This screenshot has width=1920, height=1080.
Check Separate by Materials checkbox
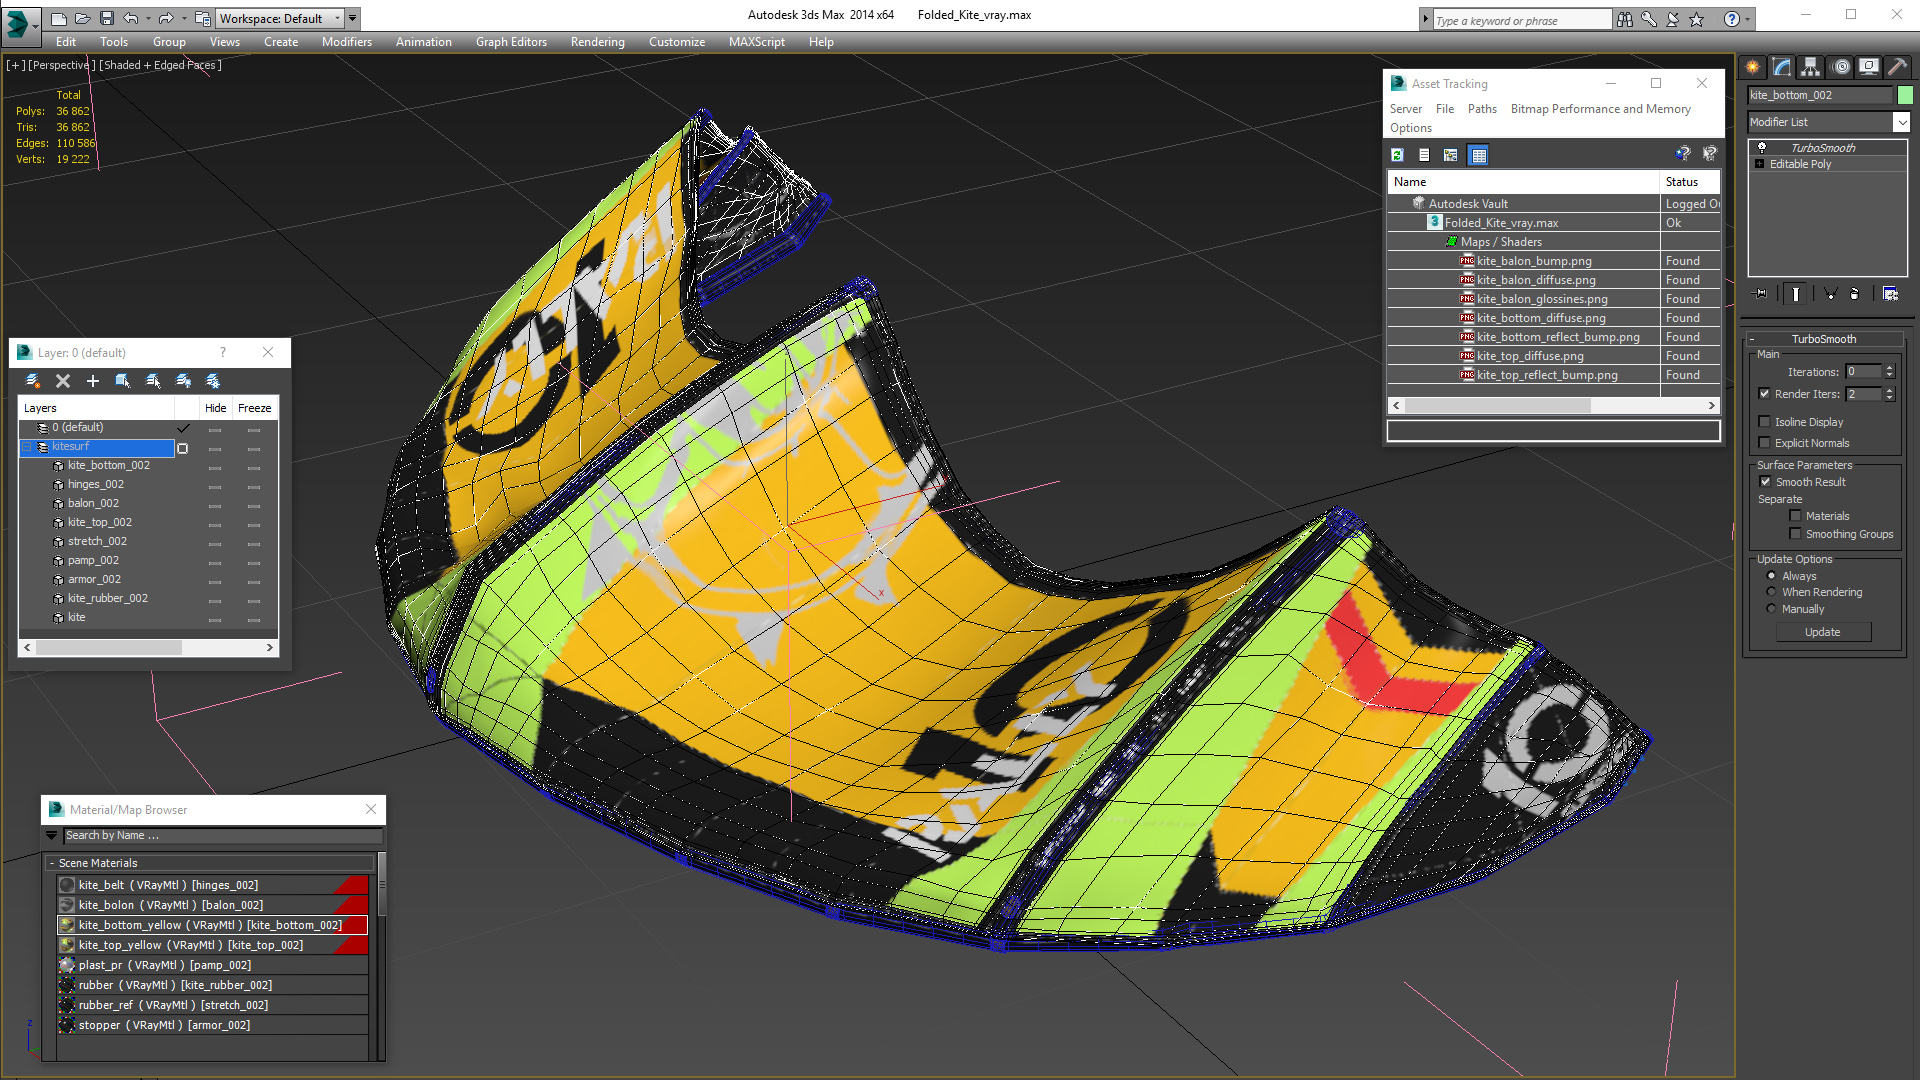click(1796, 516)
